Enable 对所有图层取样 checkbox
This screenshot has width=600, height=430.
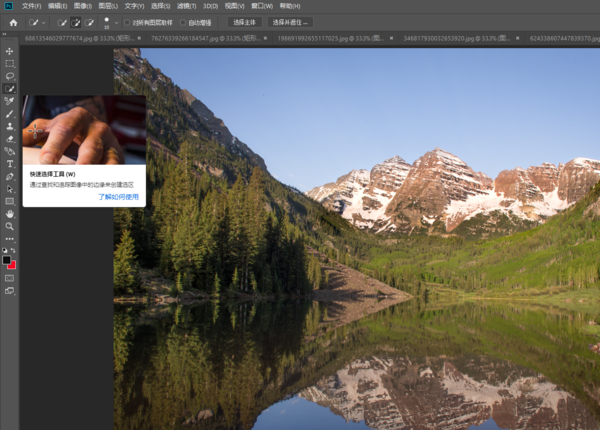128,22
